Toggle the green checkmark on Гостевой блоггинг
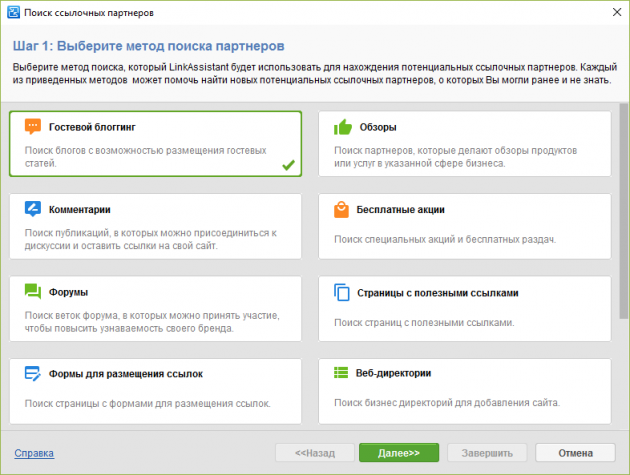The image size is (630, 475). point(288,164)
